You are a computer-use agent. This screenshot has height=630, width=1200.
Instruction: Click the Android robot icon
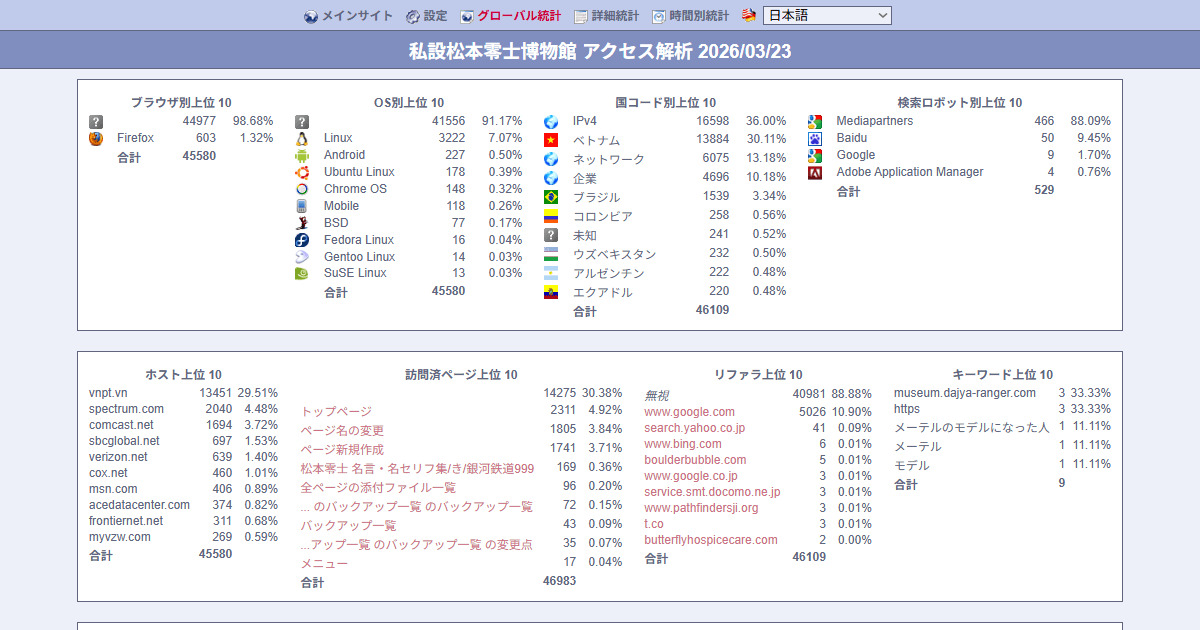302,155
